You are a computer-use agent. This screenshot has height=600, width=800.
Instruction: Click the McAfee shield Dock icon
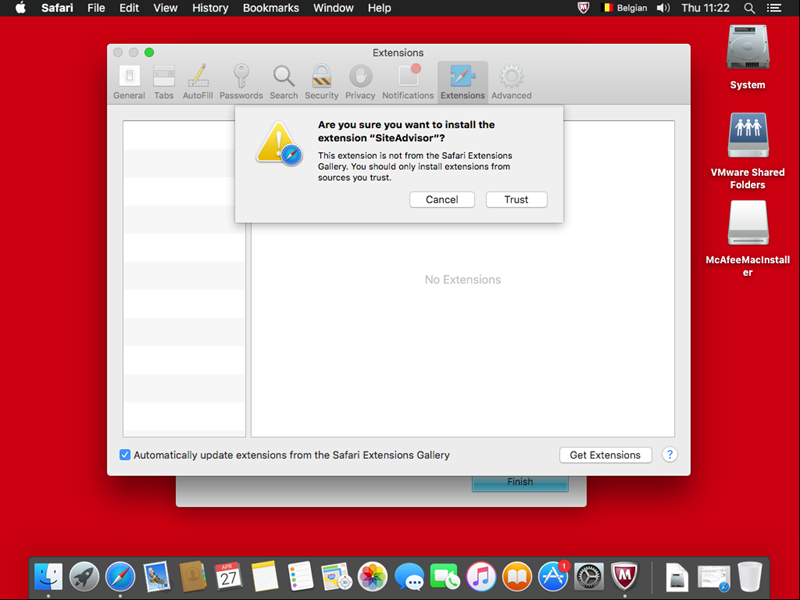click(x=625, y=577)
